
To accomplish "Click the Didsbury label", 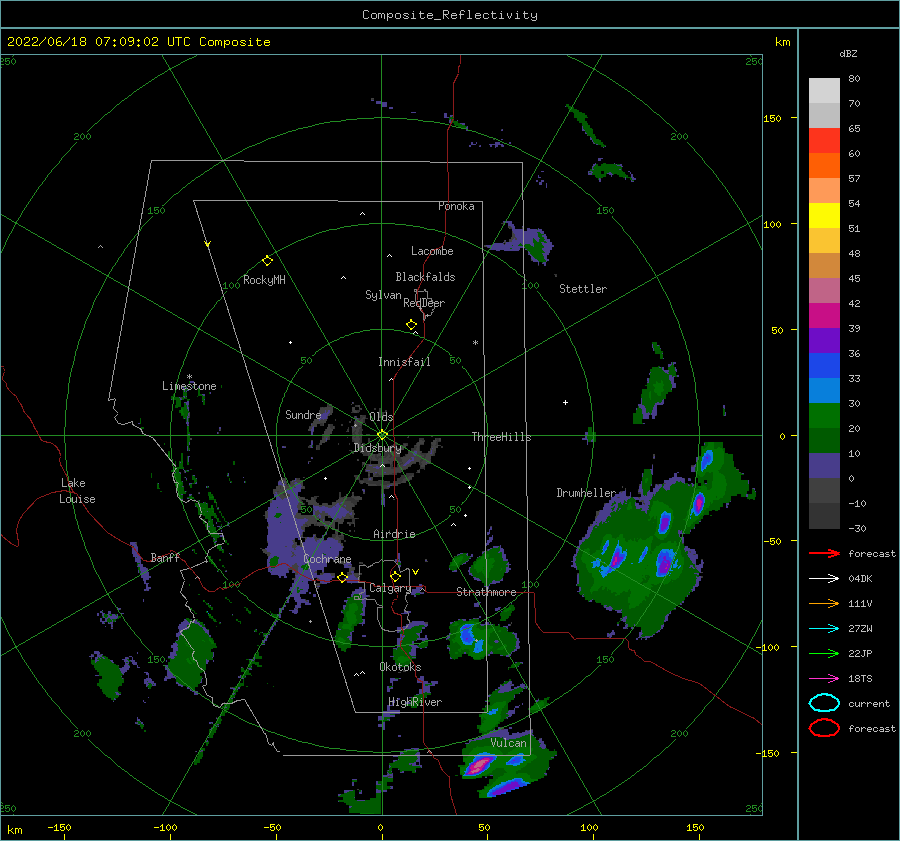I will [377, 448].
